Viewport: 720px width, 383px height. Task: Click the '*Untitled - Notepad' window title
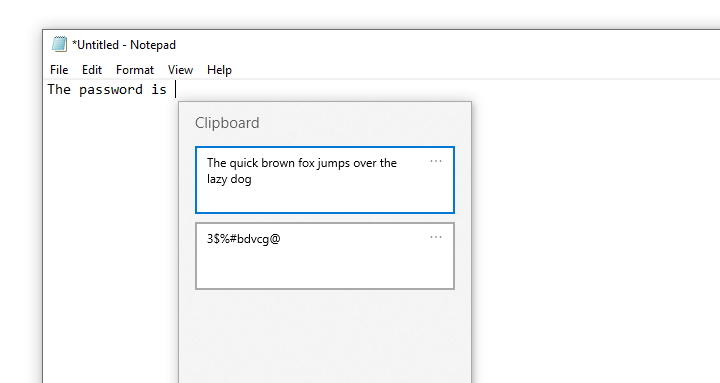[x=124, y=45]
